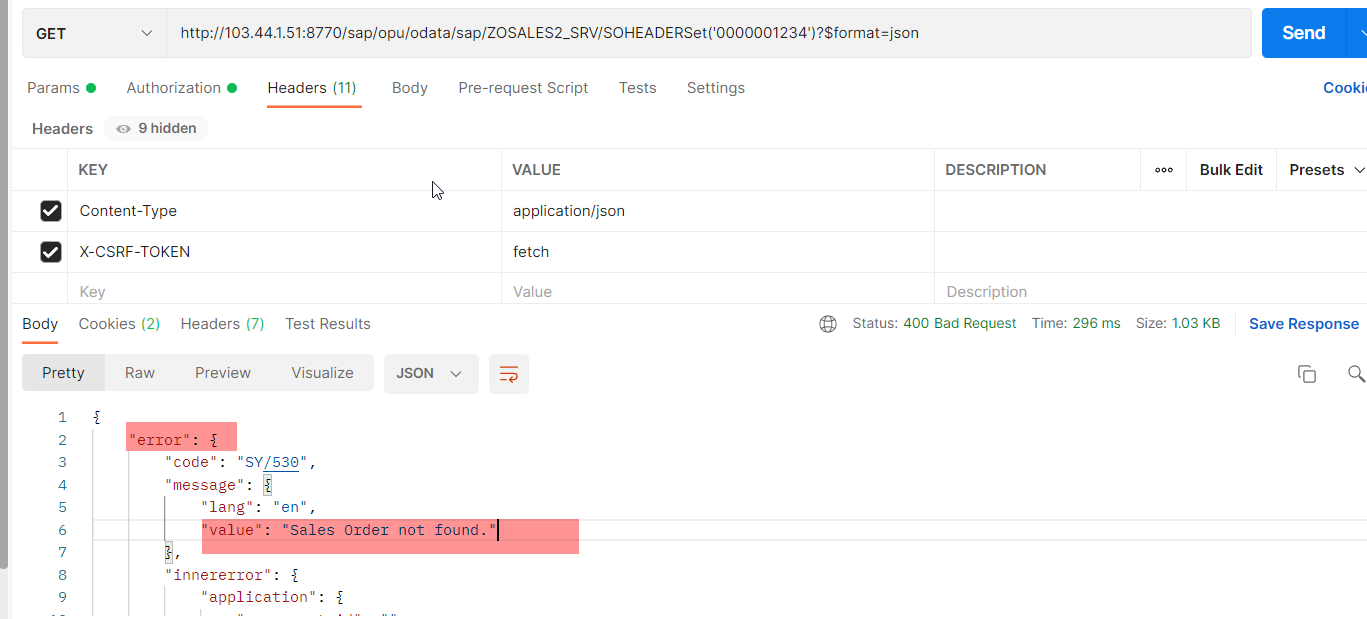Click the empty Key input field
Viewport: 1367px width, 619px height.
(284, 290)
